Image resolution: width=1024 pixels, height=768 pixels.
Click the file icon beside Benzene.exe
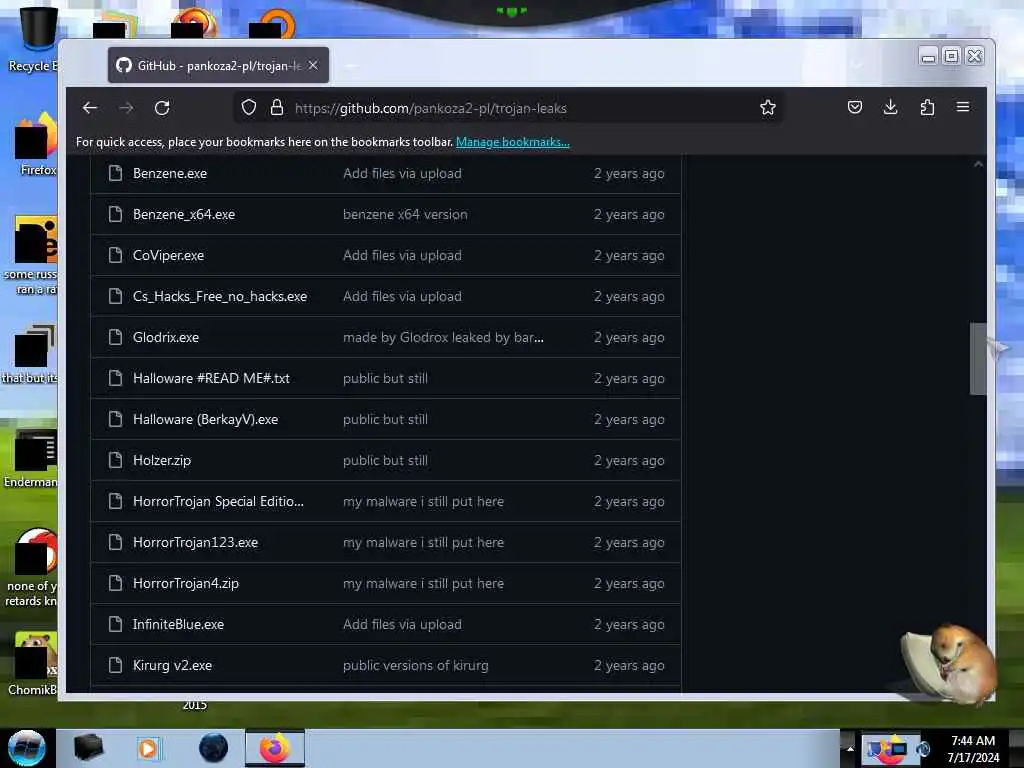pyautogui.click(x=116, y=174)
